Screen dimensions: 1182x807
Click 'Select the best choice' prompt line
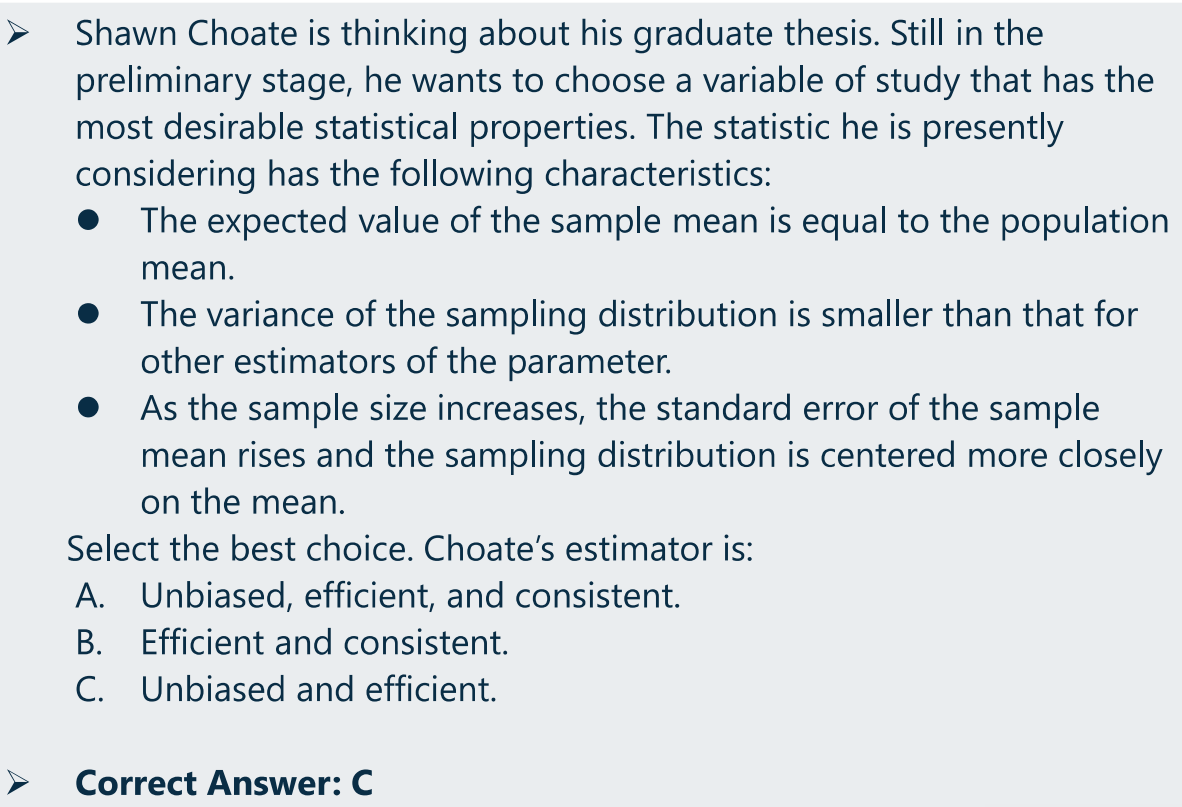(x=410, y=549)
